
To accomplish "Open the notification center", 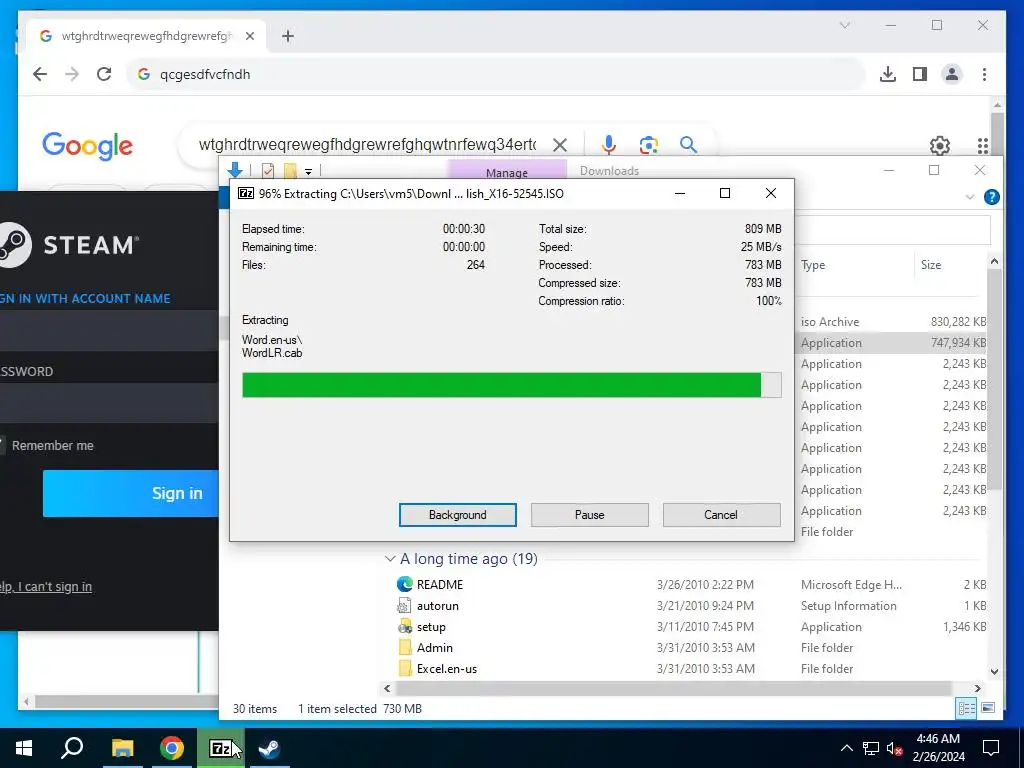I will (x=991, y=748).
